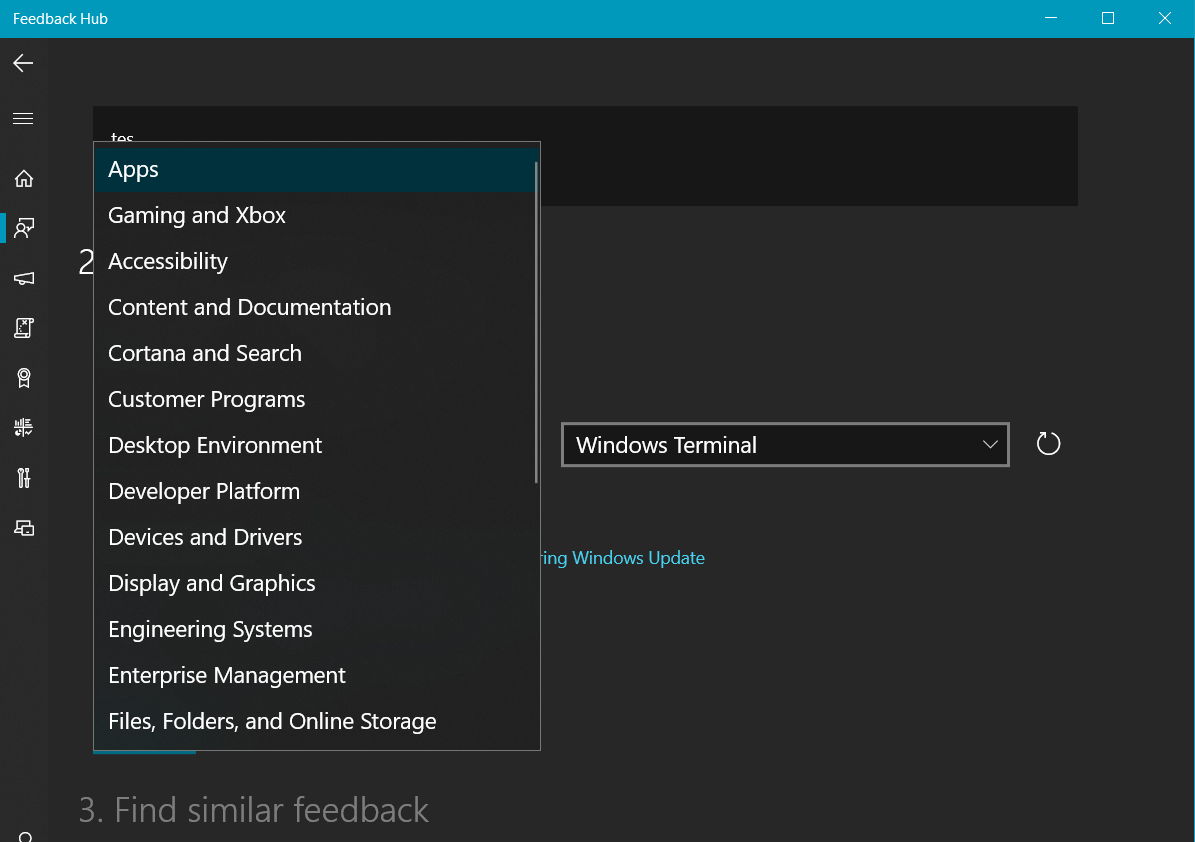1195x842 pixels.
Task: Pick Files, Folders, and Online Storage
Action: 315,721
